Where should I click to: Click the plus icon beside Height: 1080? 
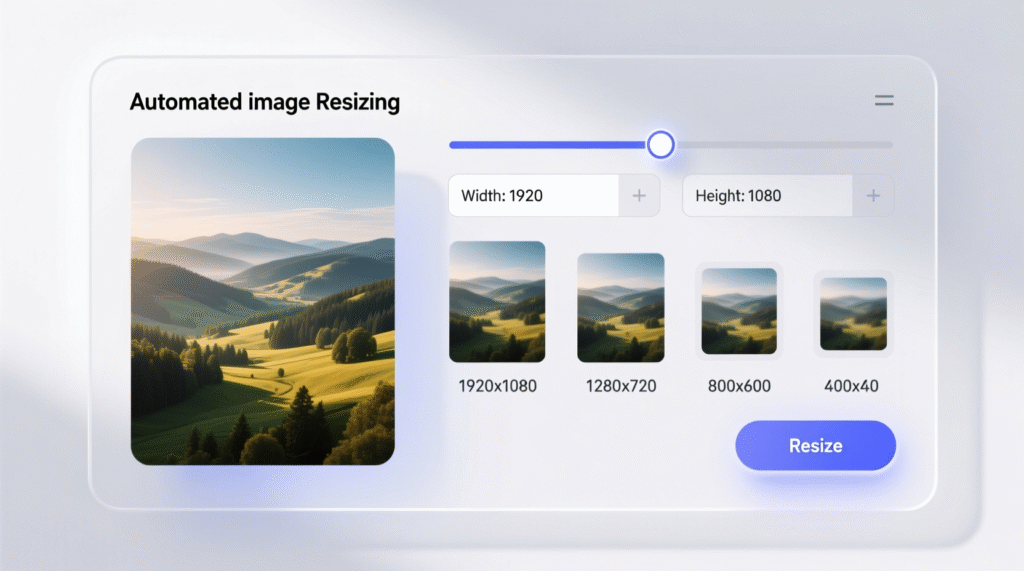(873, 195)
